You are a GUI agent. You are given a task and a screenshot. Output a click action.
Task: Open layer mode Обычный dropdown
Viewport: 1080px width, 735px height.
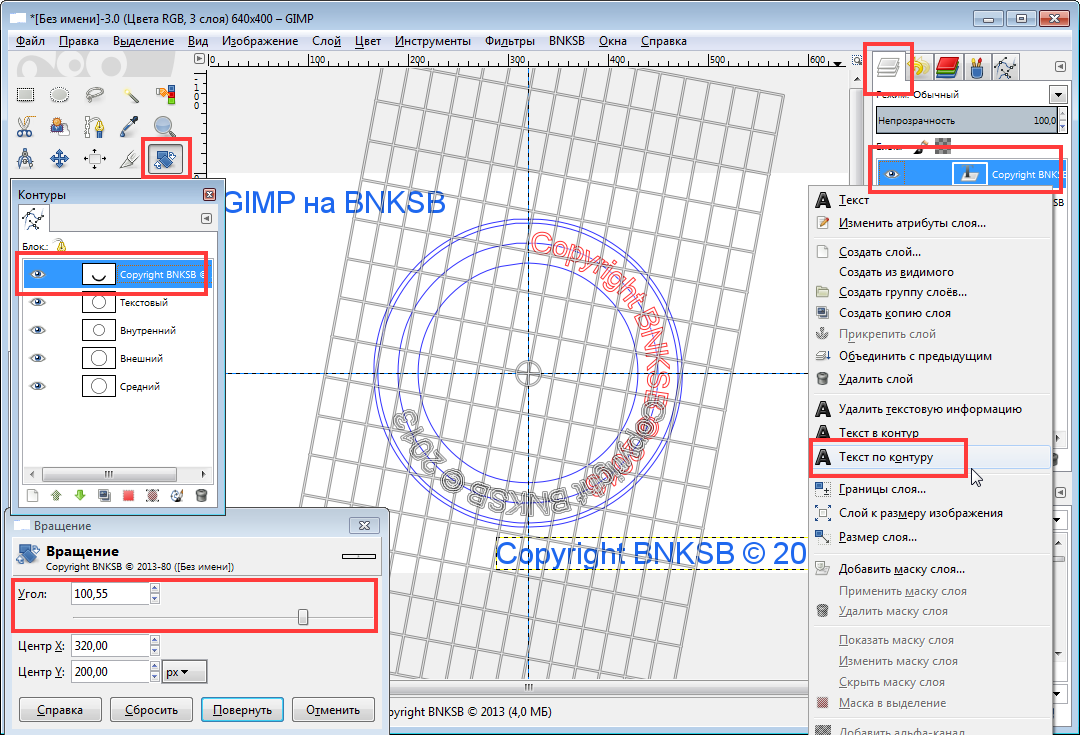tap(1057, 94)
